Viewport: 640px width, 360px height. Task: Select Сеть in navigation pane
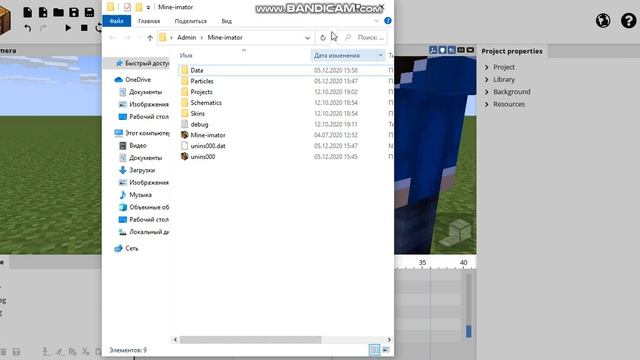pos(131,248)
